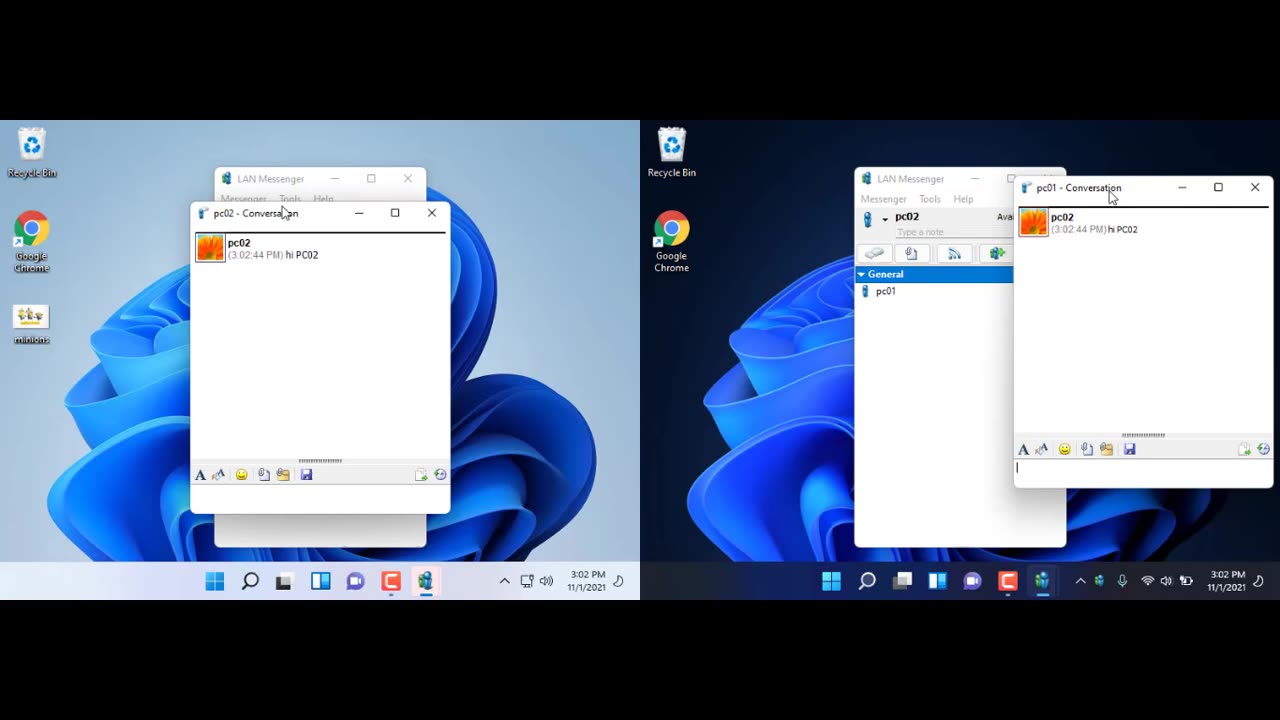
Task: Open Recycle Bin on the left desktop
Action: click(32, 153)
